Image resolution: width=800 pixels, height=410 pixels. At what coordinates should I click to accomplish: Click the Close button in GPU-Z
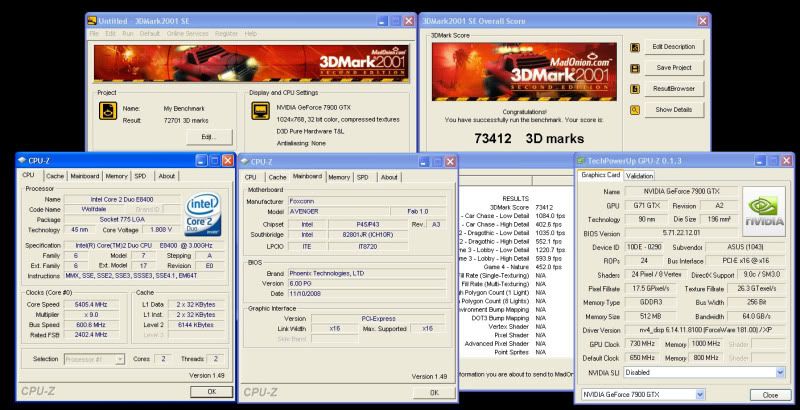770,395
